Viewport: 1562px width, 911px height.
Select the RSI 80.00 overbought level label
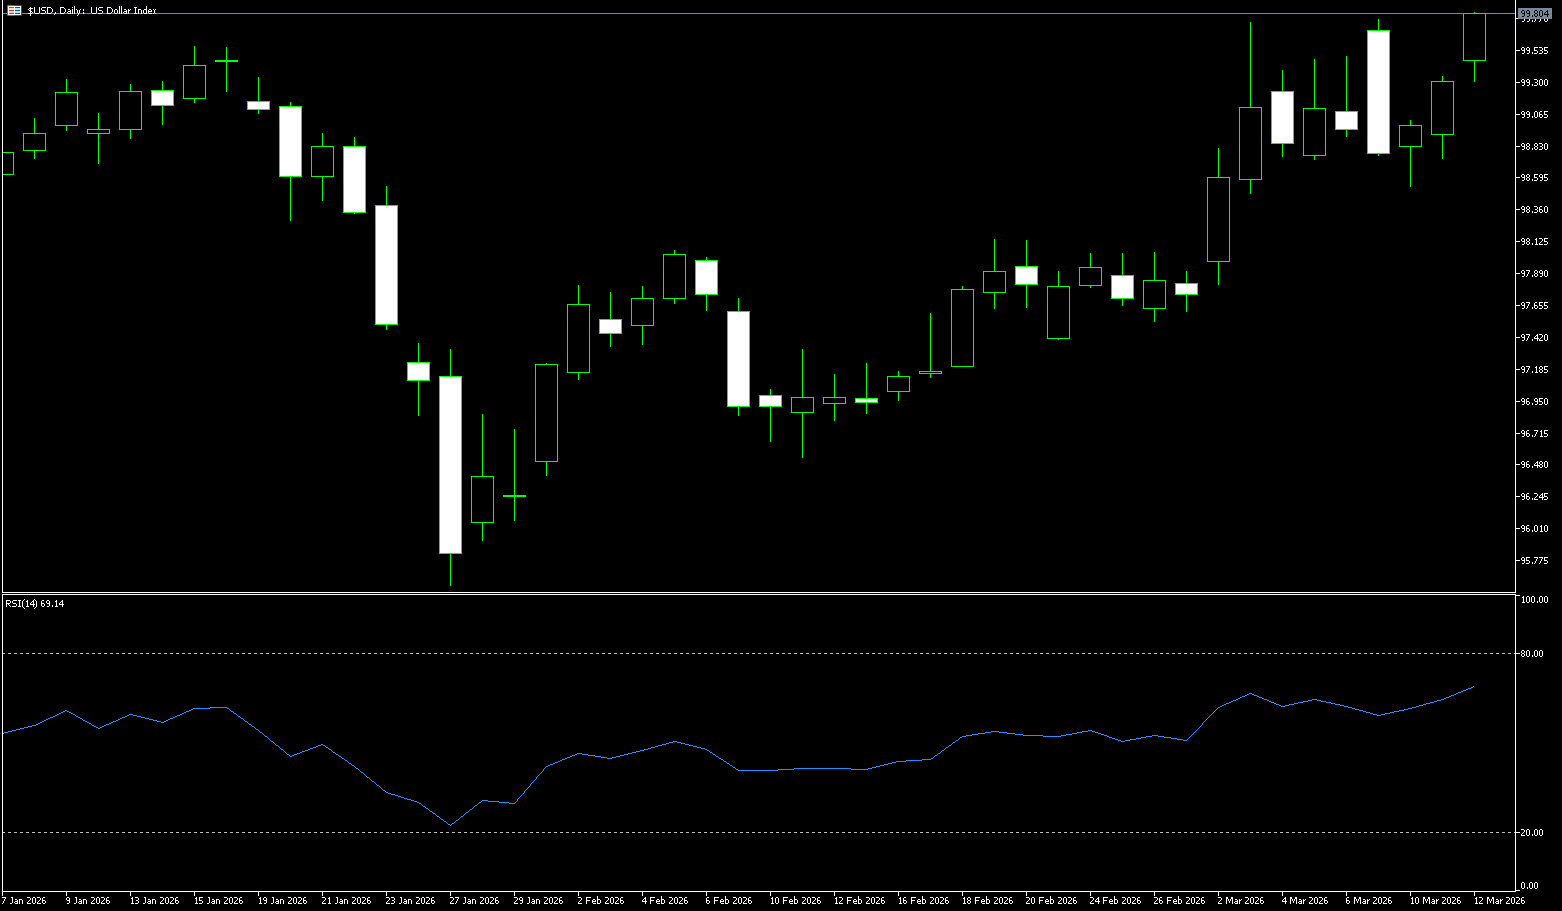(x=1532, y=654)
